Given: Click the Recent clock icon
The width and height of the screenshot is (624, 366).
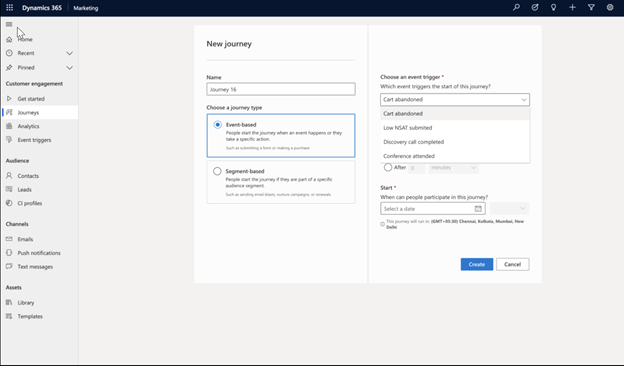Looking at the screenshot, I should [x=9, y=53].
